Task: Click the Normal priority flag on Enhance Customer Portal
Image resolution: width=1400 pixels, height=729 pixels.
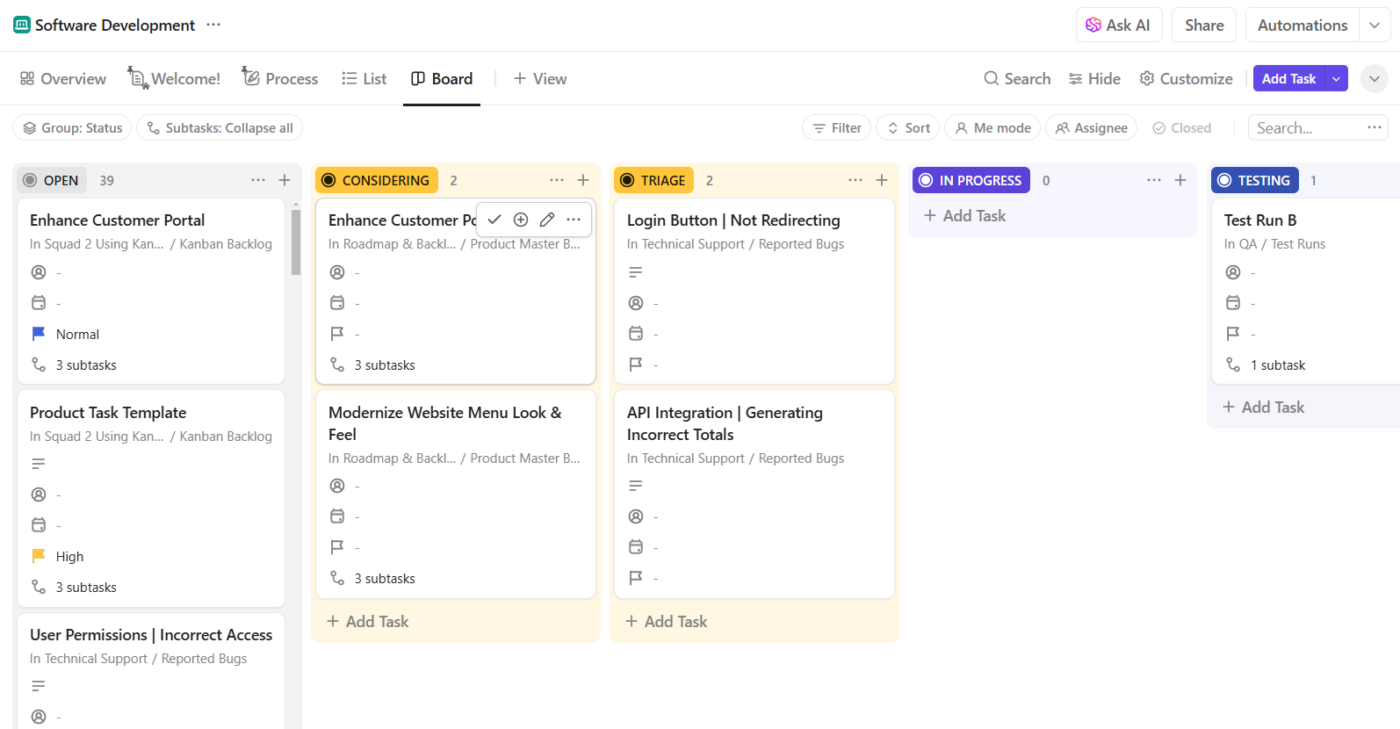Action: click(x=39, y=334)
